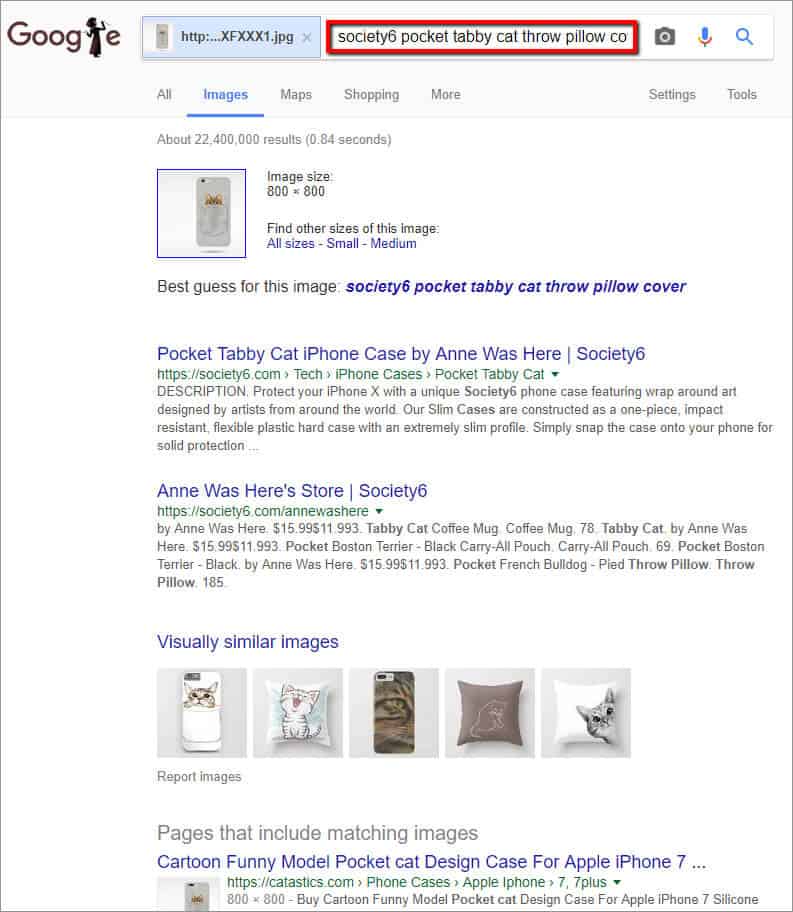Screen dimensions: 793x912
Task: View Medium sized versions of the image
Action: (x=393, y=243)
